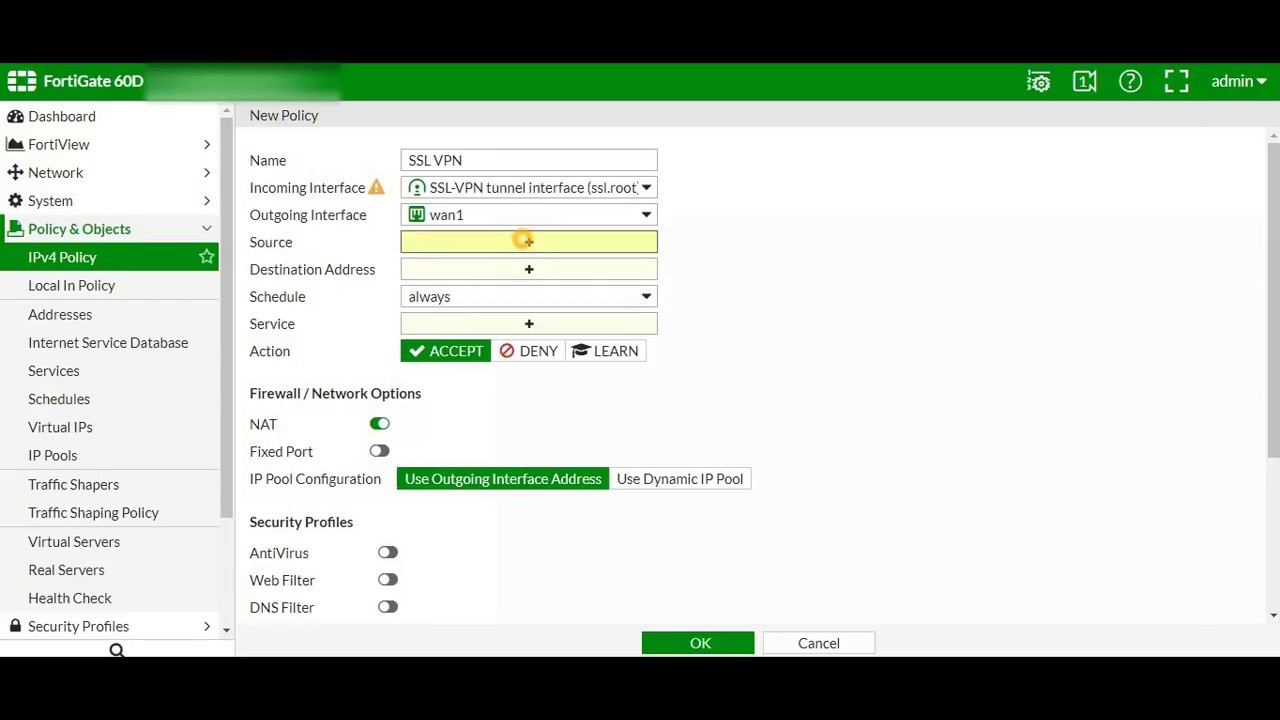Click the System gear icon in sidebar
This screenshot has height=720, width=1280.
pos(15,201)
